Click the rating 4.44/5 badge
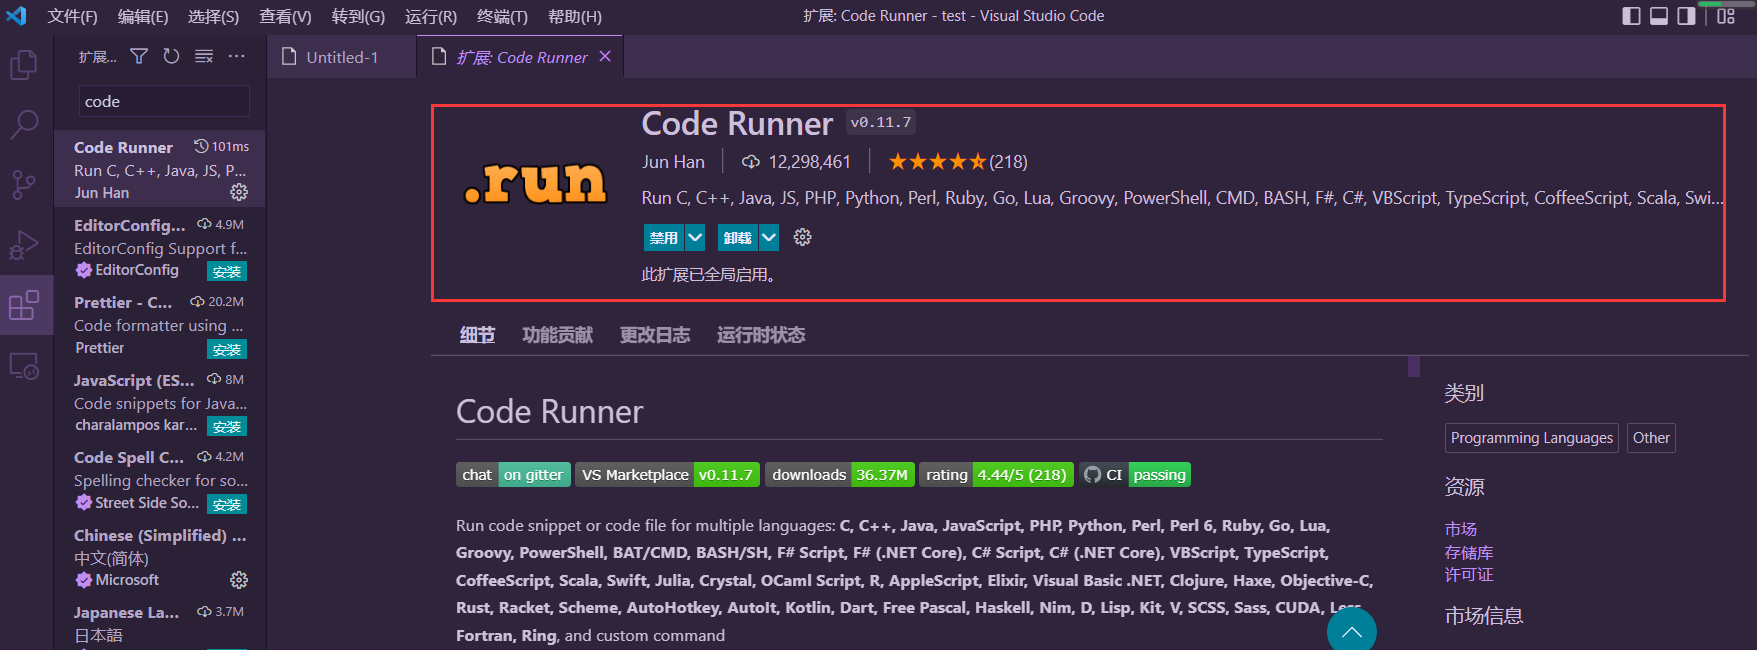The width and height of the screenshot is (1757, 650). pos(996,475)
